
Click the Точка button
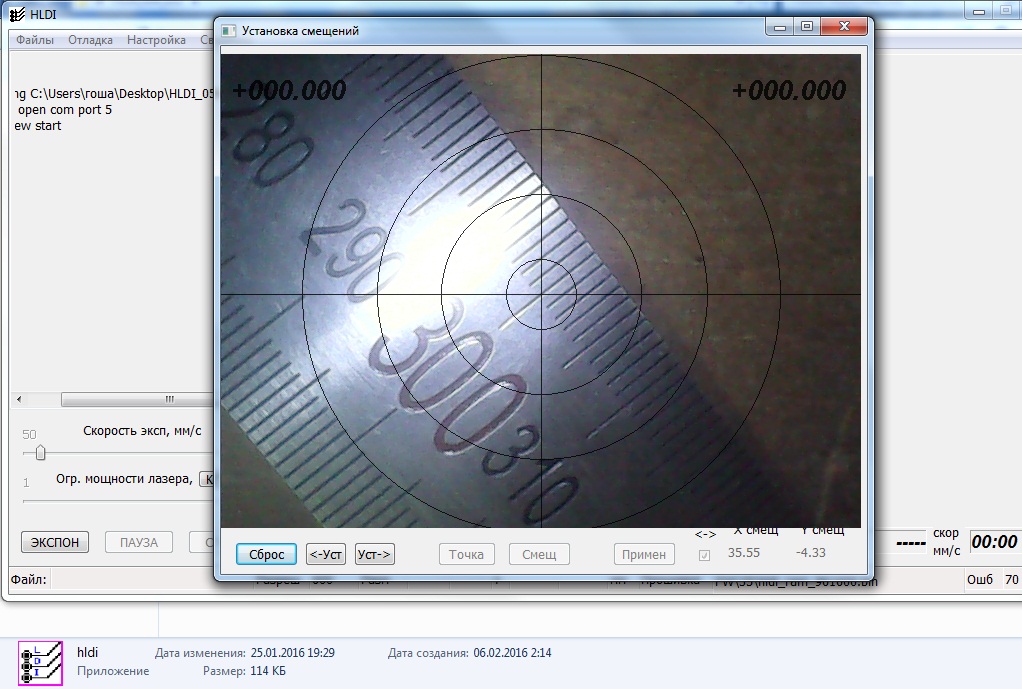click(x=466, y=554)
